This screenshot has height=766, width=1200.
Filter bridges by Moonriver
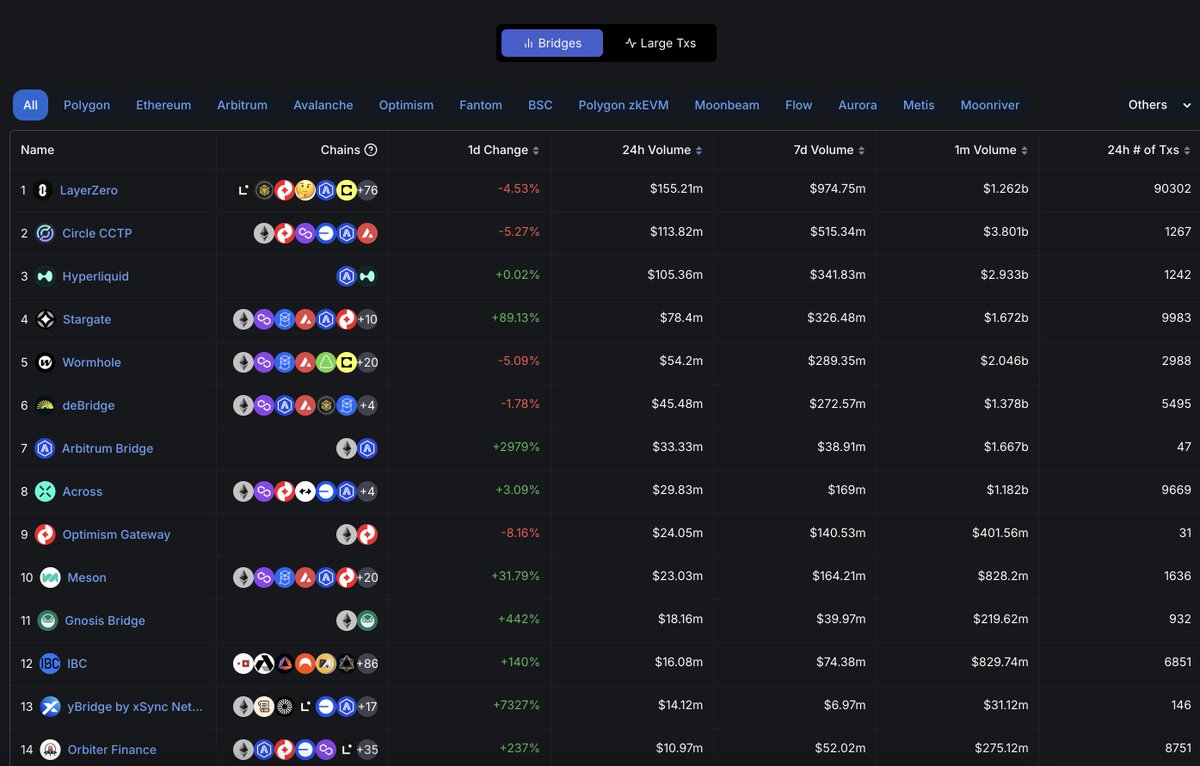(990, 105)
